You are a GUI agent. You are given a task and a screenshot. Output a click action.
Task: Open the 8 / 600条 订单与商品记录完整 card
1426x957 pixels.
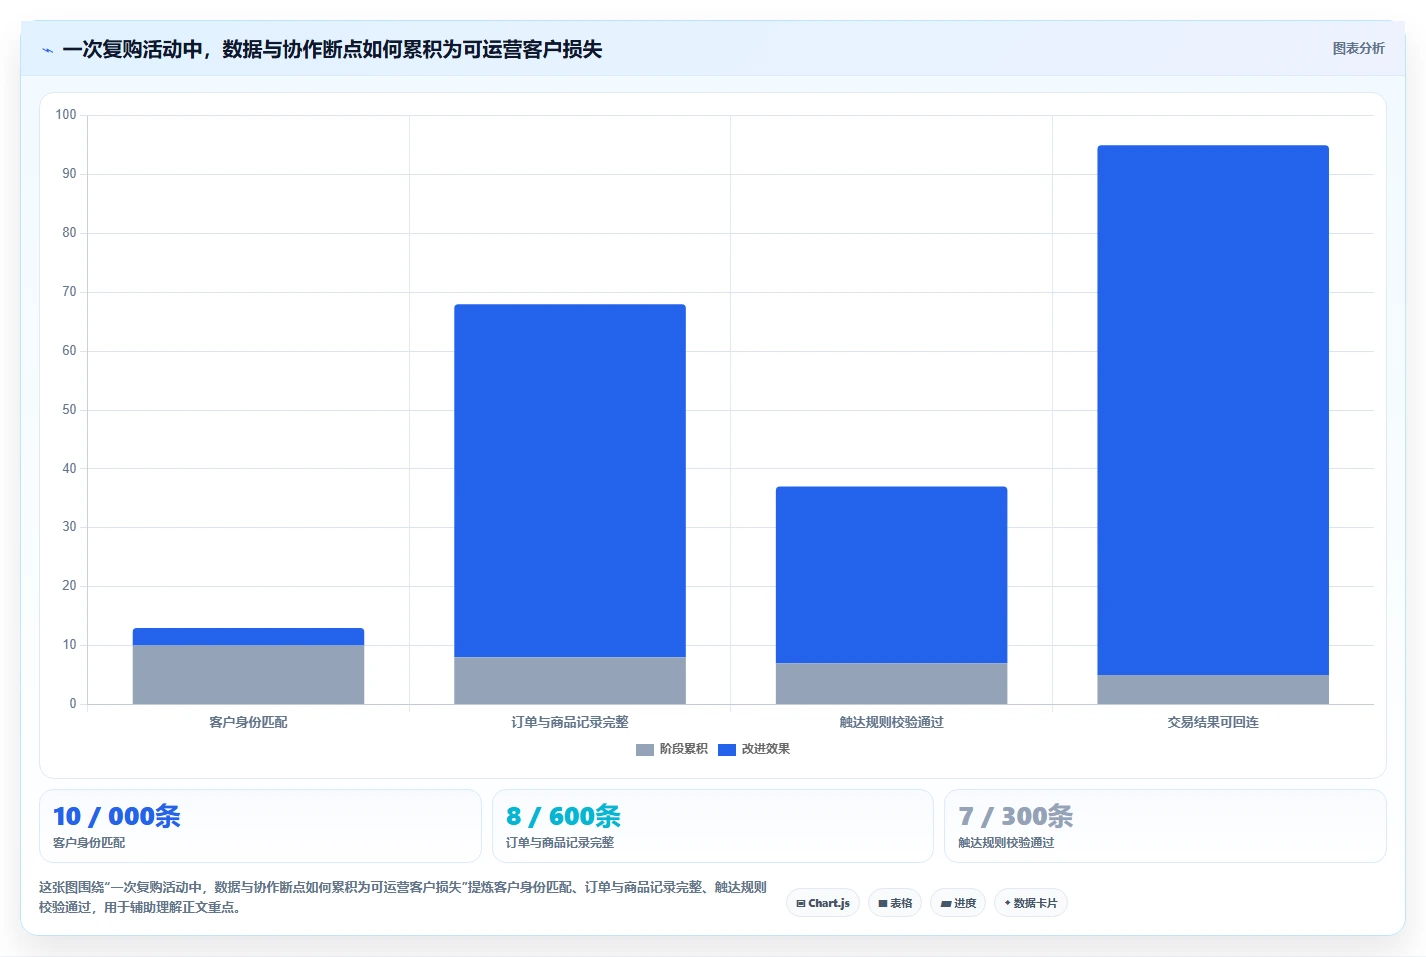click(712, 826)
